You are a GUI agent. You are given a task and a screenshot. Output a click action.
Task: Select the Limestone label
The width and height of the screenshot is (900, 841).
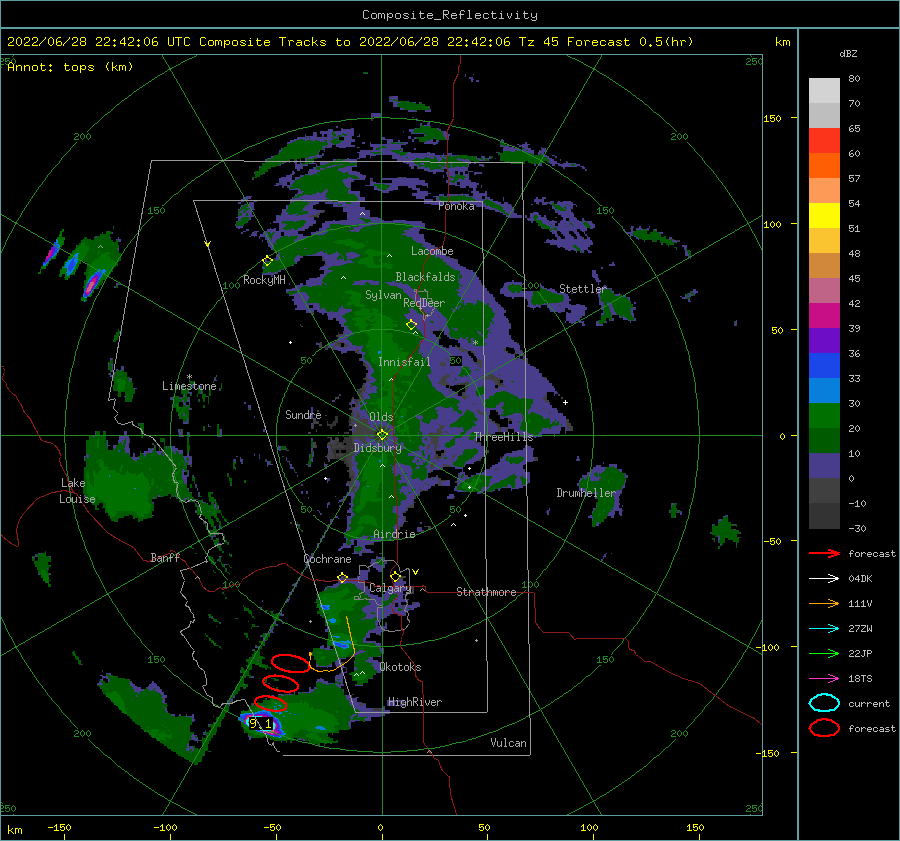pos(189,386)
